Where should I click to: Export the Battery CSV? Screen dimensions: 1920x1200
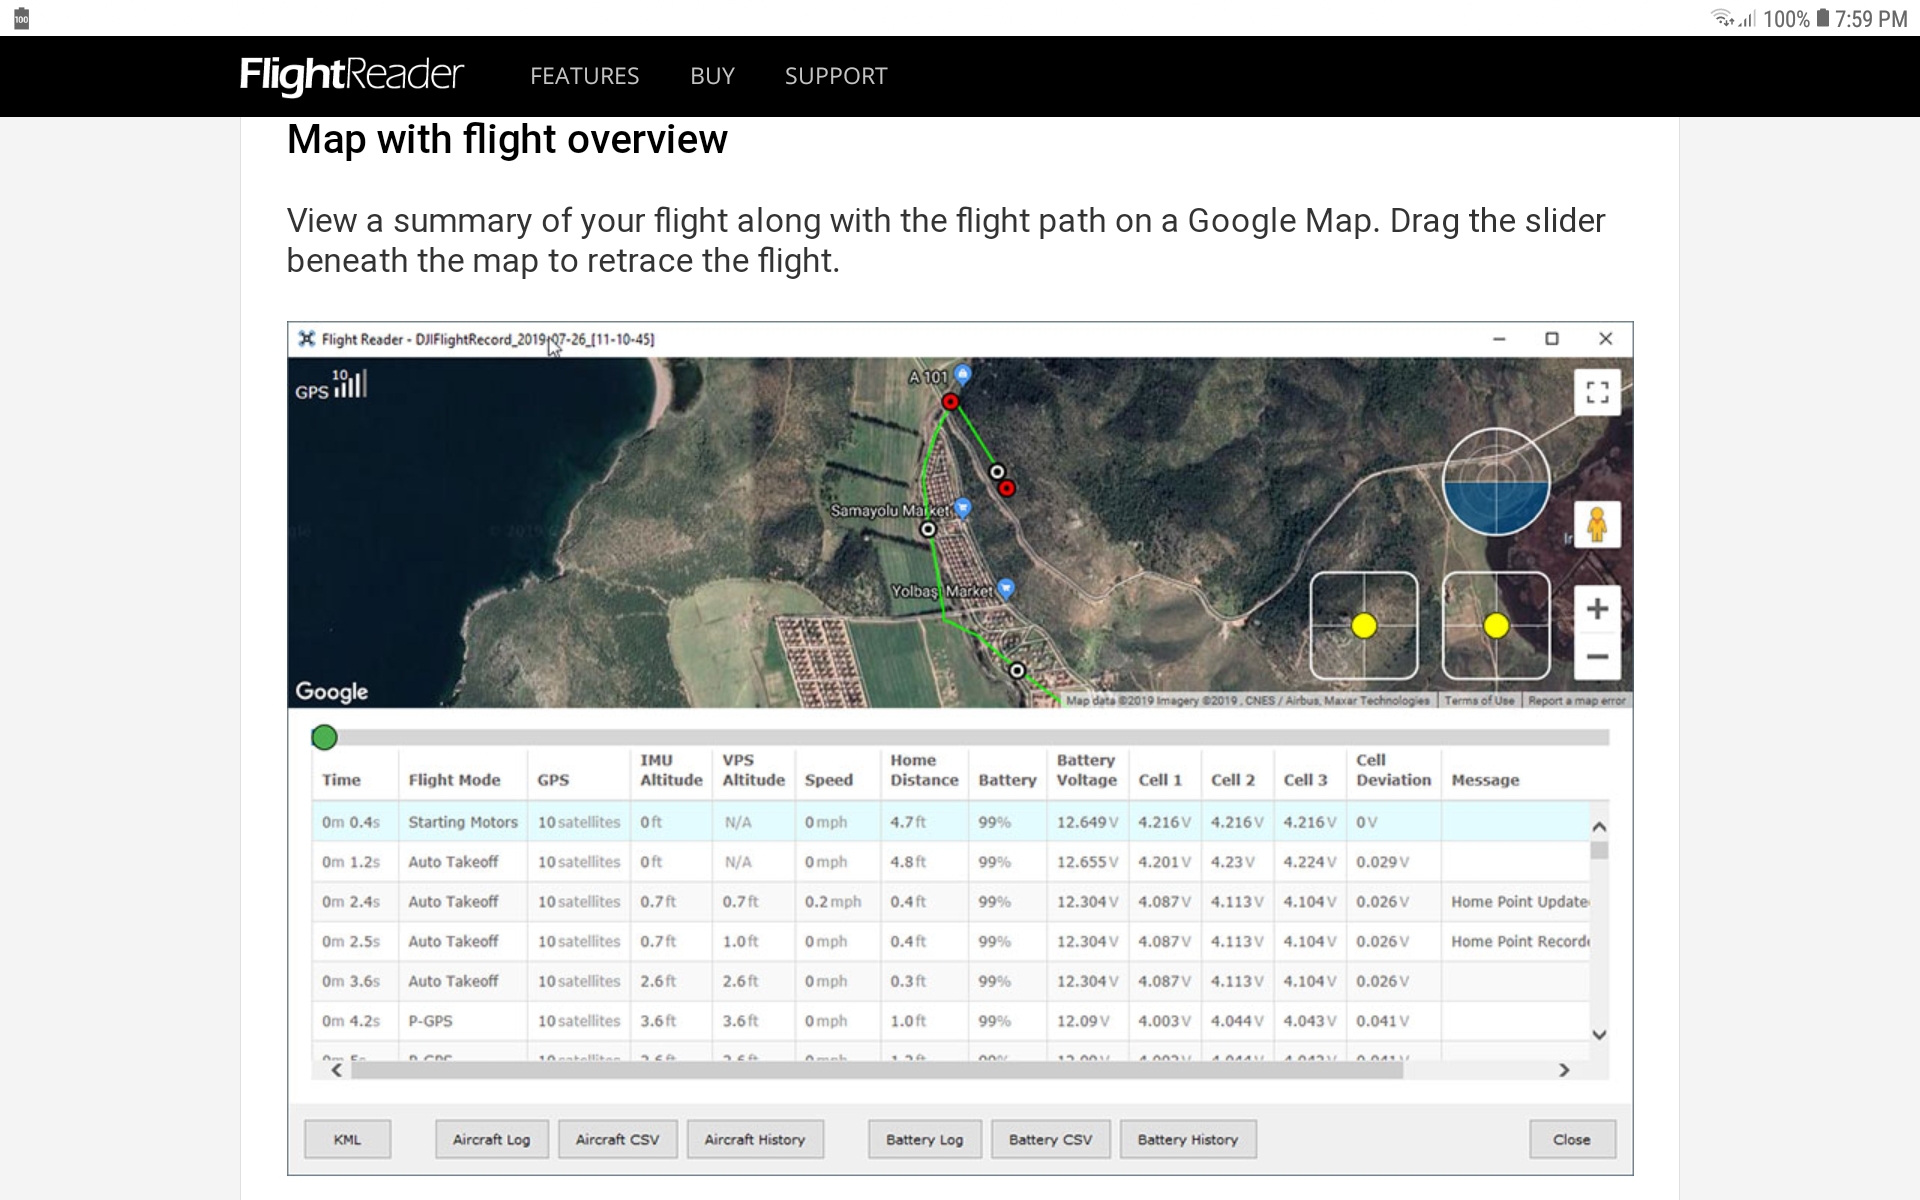pos(1050,1139)
